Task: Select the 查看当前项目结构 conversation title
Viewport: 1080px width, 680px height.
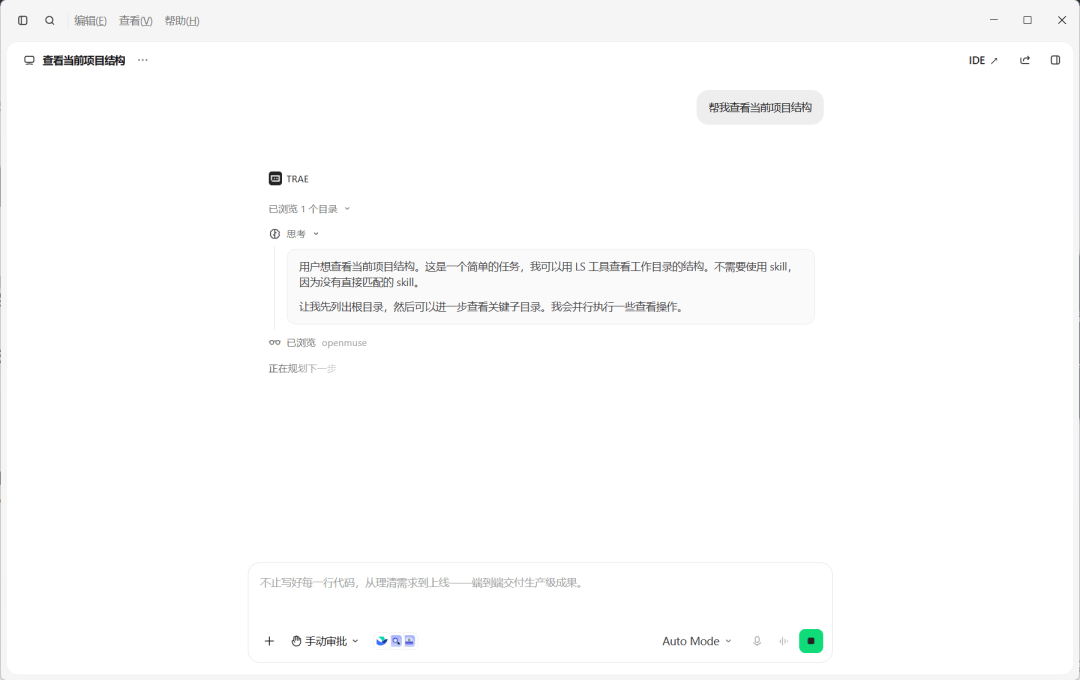Action: (x=84, y=61)
